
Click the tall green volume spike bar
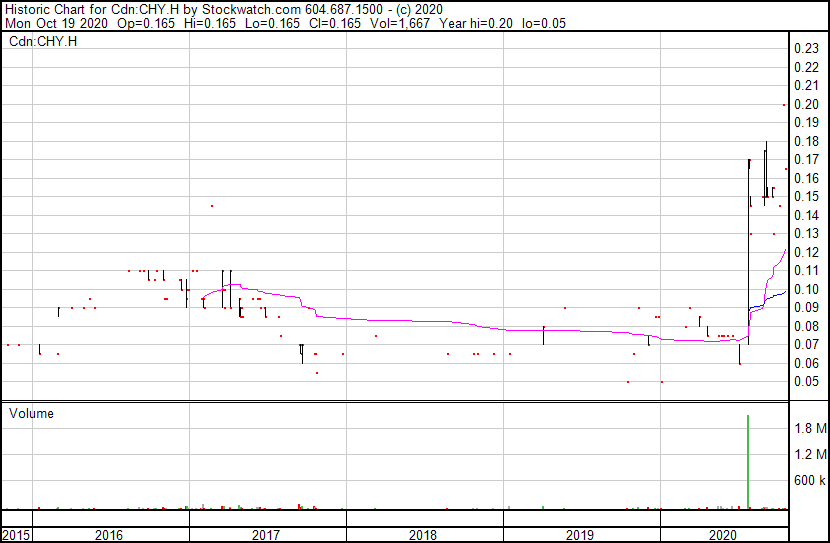pos(748,460)
